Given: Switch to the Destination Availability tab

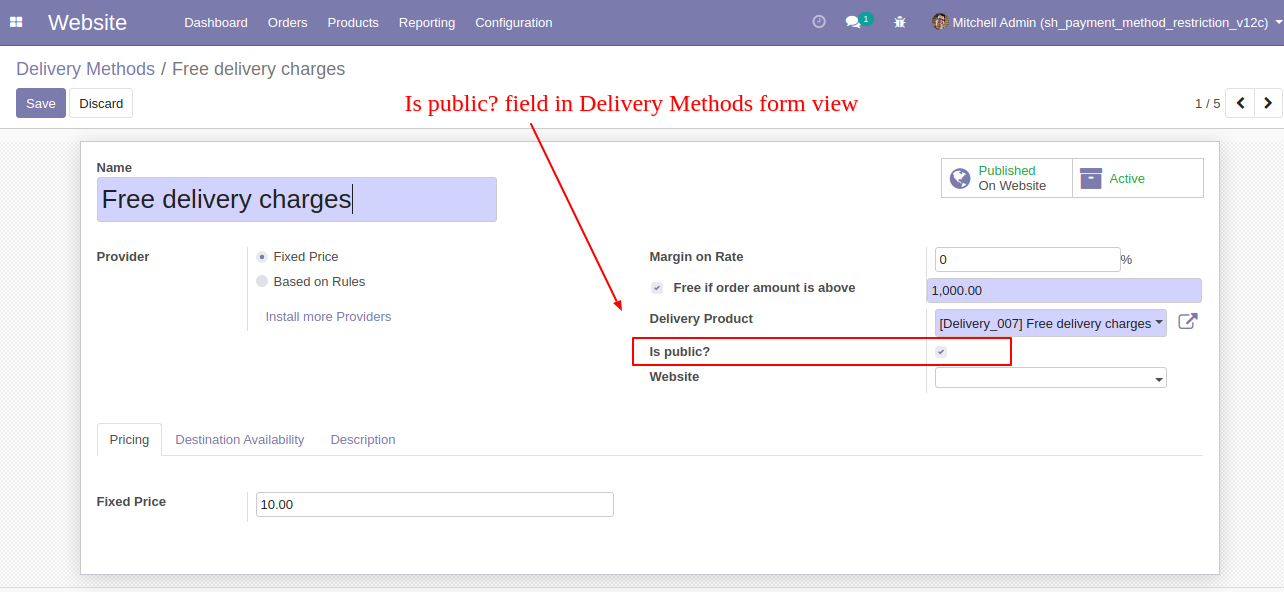Looking at the screenshot, I should pyautogui.click(x=240, y=440).
